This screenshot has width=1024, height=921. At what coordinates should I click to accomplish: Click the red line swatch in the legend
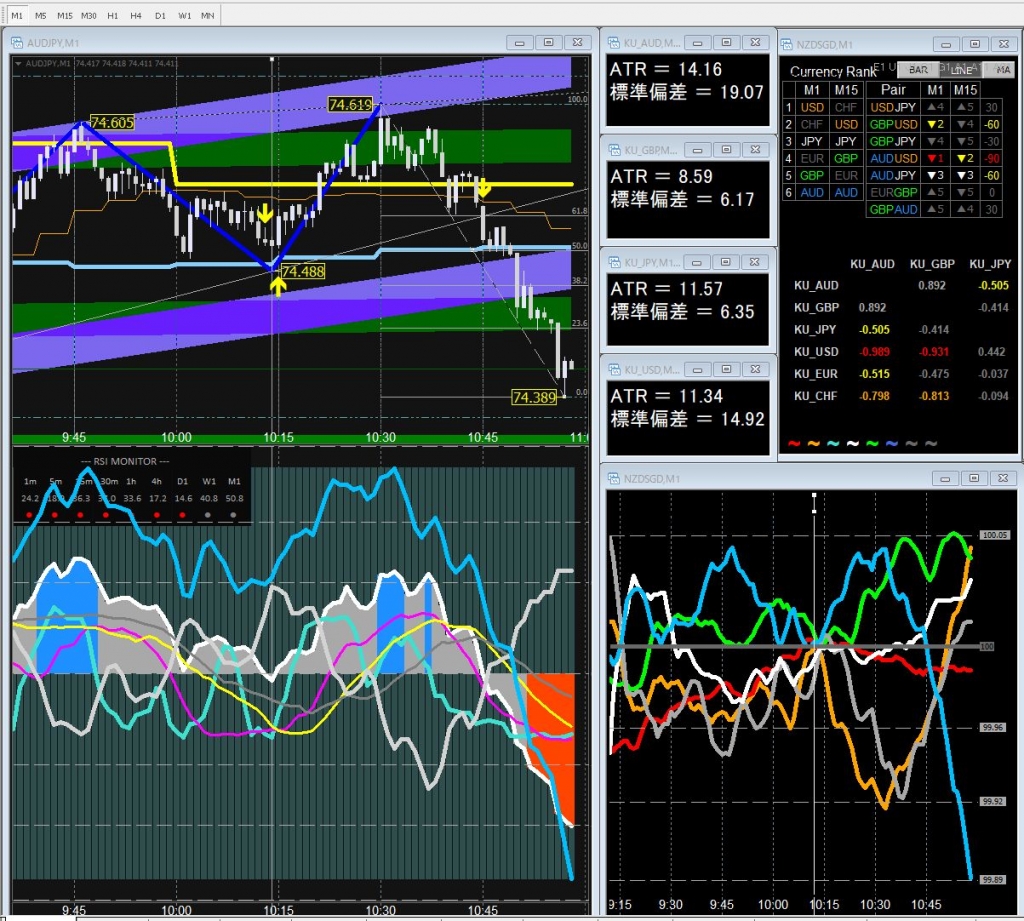(794, 443)
